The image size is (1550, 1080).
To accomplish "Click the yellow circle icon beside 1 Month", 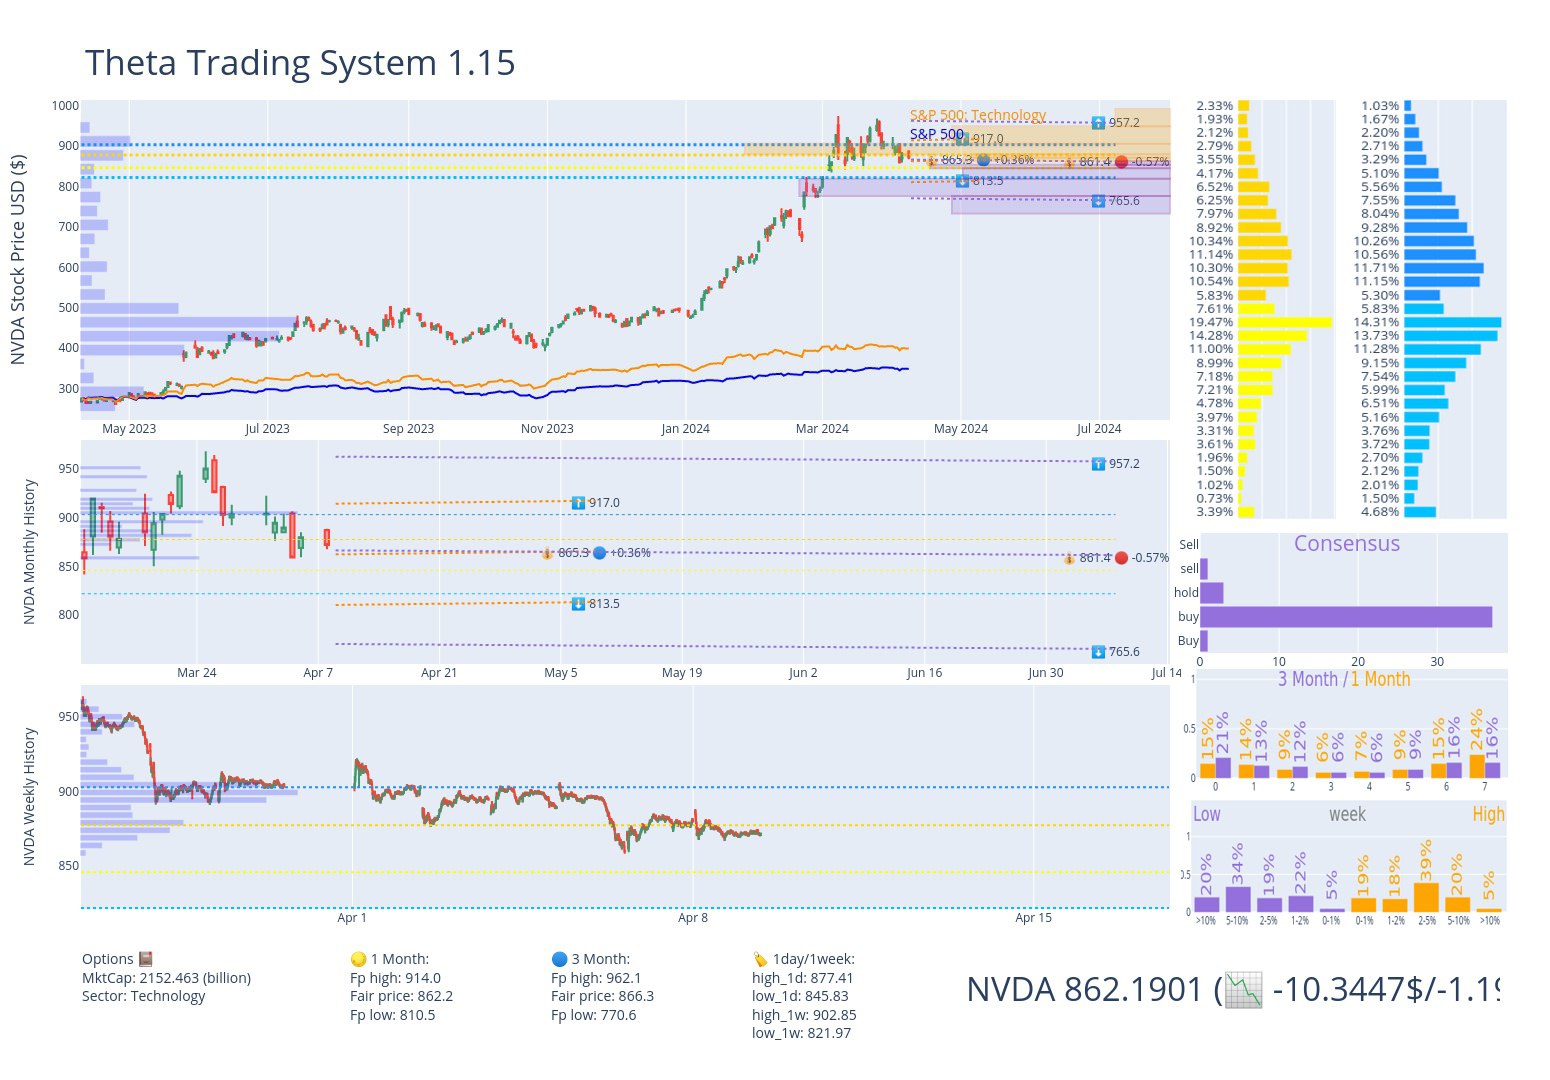I will click(358, 959).
